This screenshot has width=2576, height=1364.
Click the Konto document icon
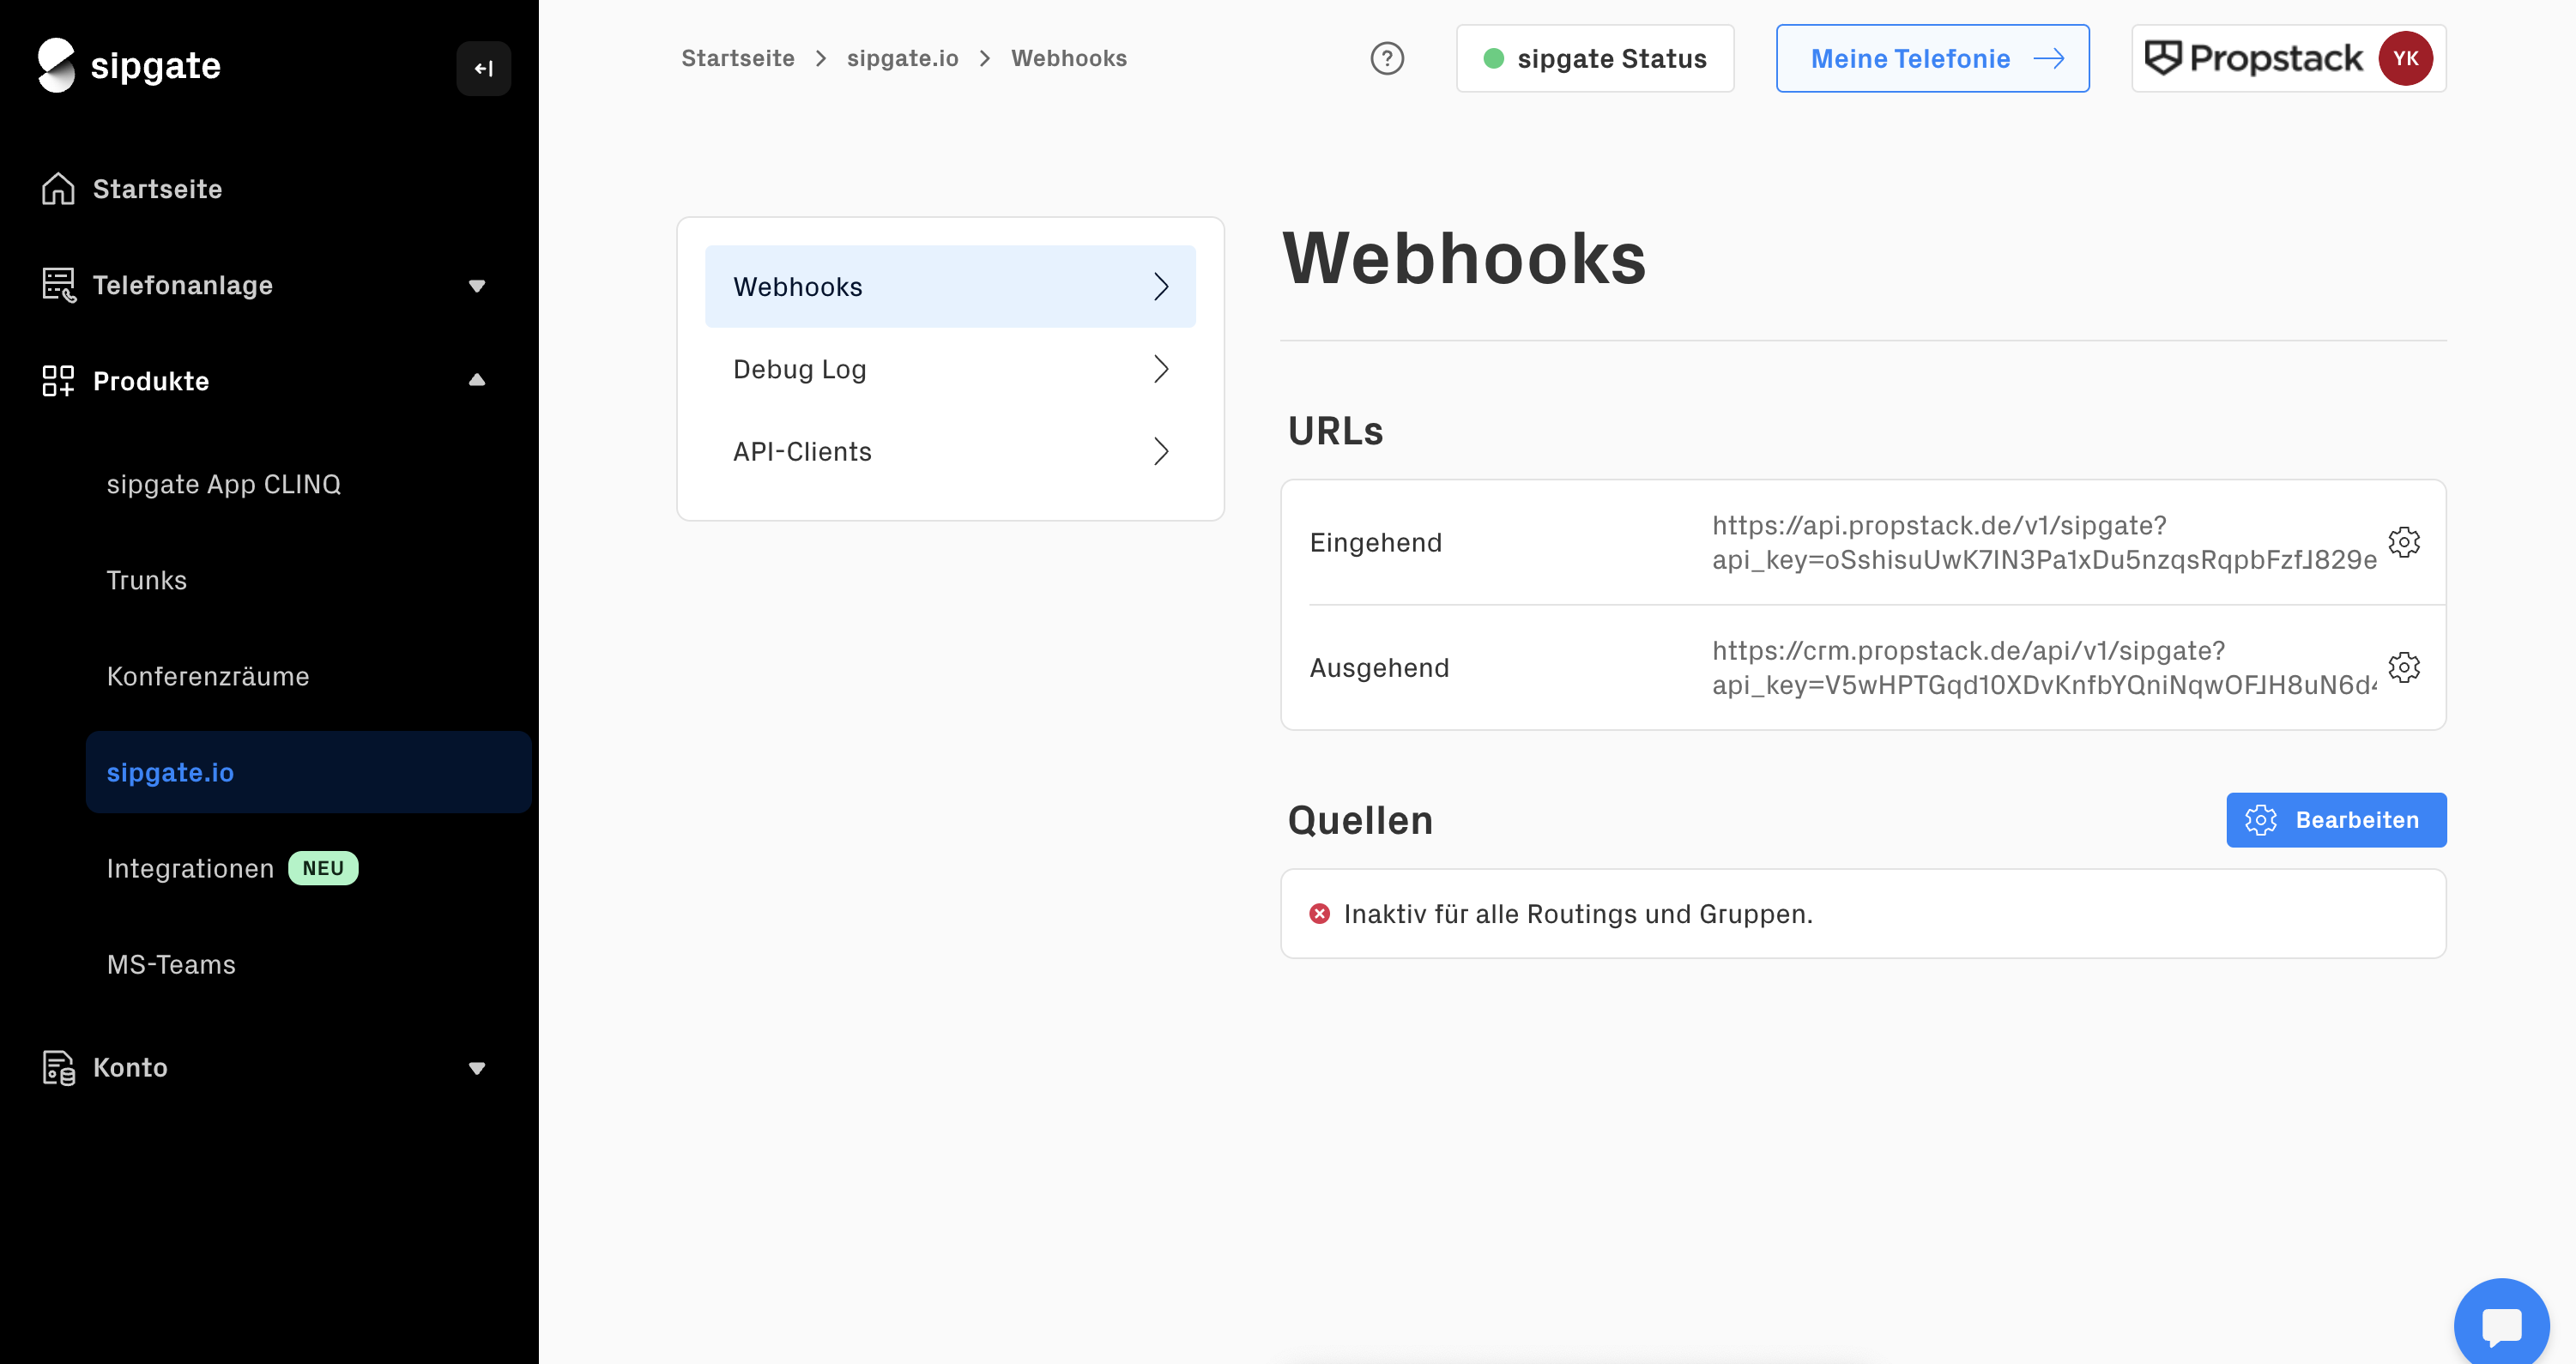(x=58, y=1068)
